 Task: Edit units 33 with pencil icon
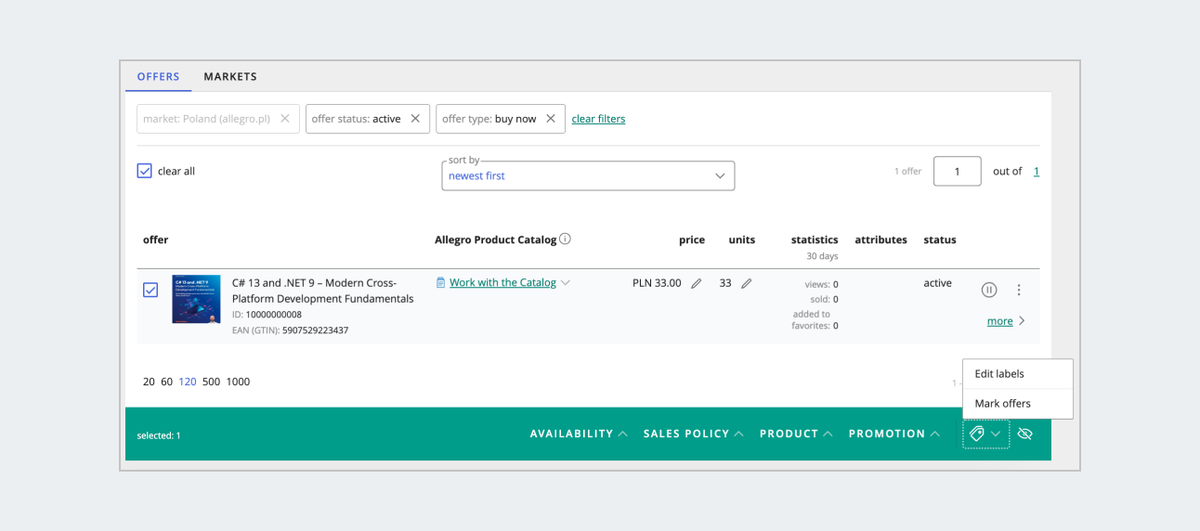pyautogui.click(x=746, y=283)
